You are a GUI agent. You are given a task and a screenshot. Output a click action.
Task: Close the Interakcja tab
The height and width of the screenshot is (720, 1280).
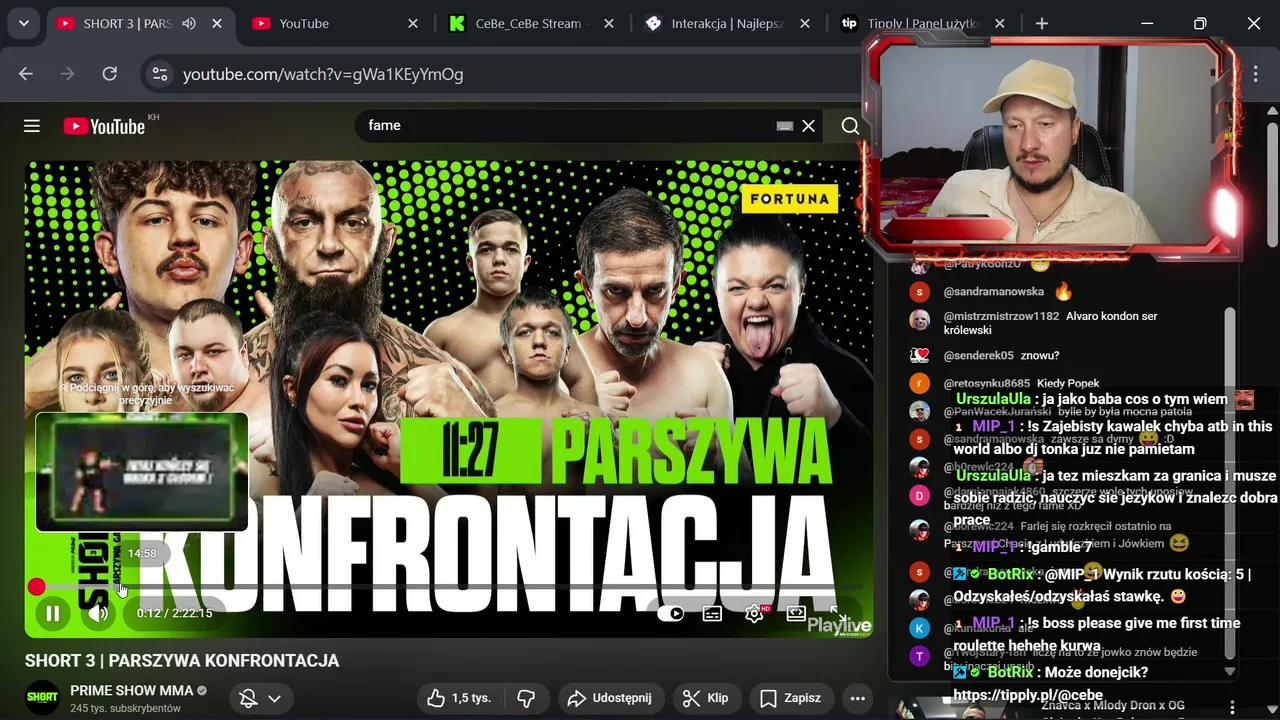pos(804,23)
